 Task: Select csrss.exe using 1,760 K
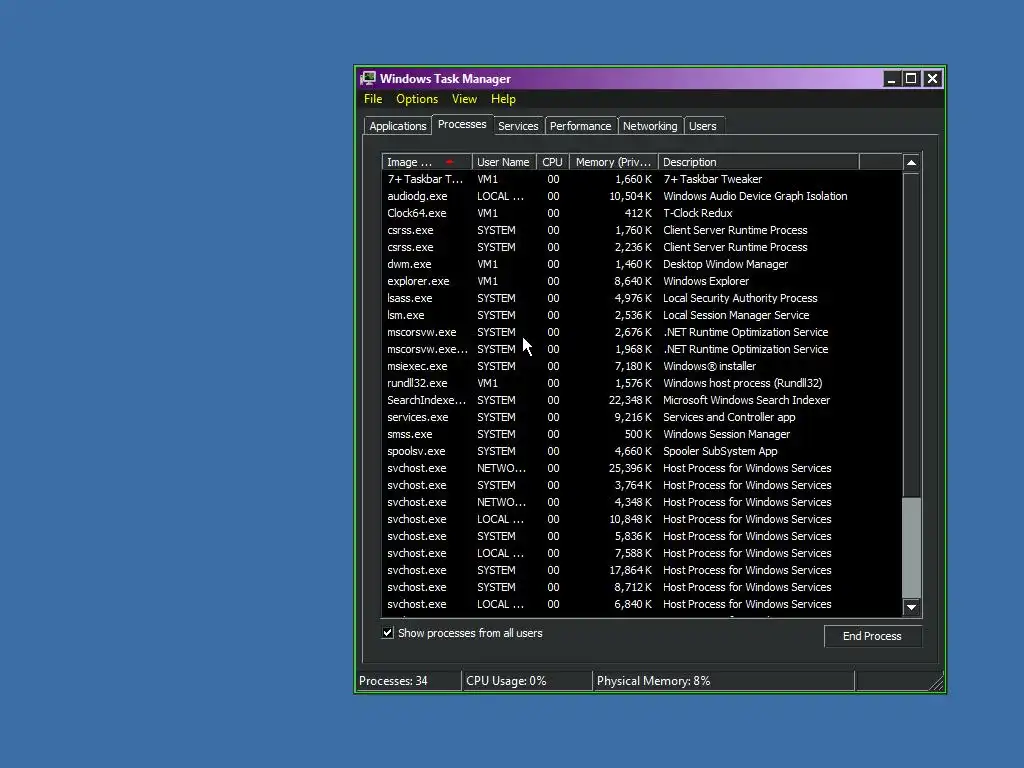coord(641,230)
